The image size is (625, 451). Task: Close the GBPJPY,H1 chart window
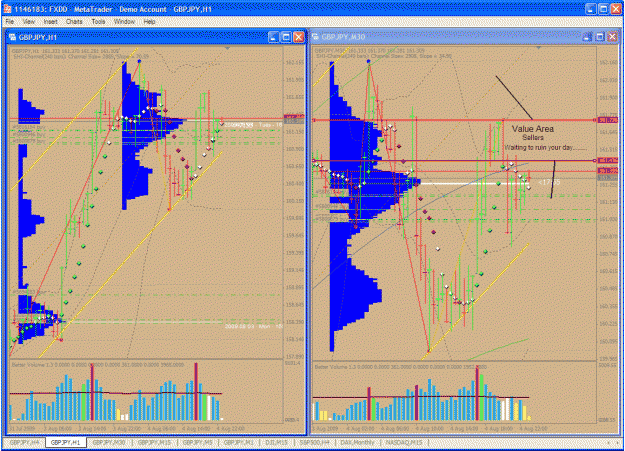(x=299, y=37)
